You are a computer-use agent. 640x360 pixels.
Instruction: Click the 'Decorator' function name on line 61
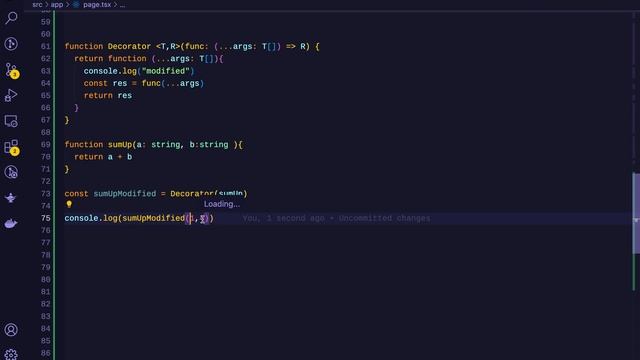coord(129,47)
